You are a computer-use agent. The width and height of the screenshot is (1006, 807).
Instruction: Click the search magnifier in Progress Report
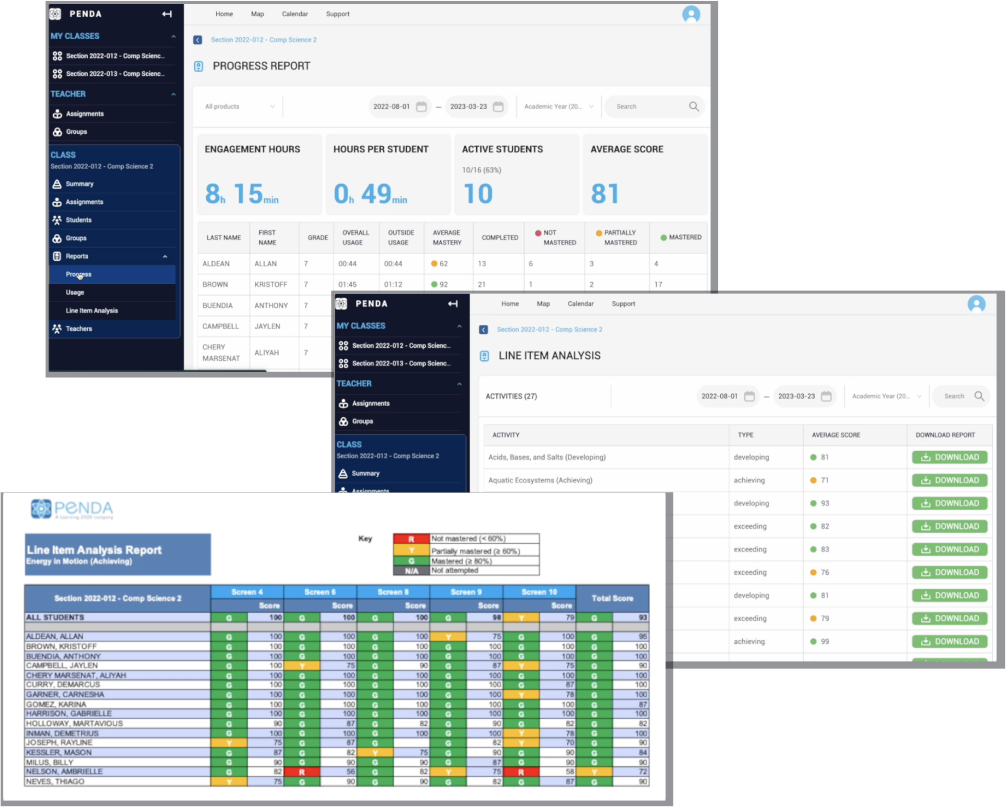pos(694,106)
